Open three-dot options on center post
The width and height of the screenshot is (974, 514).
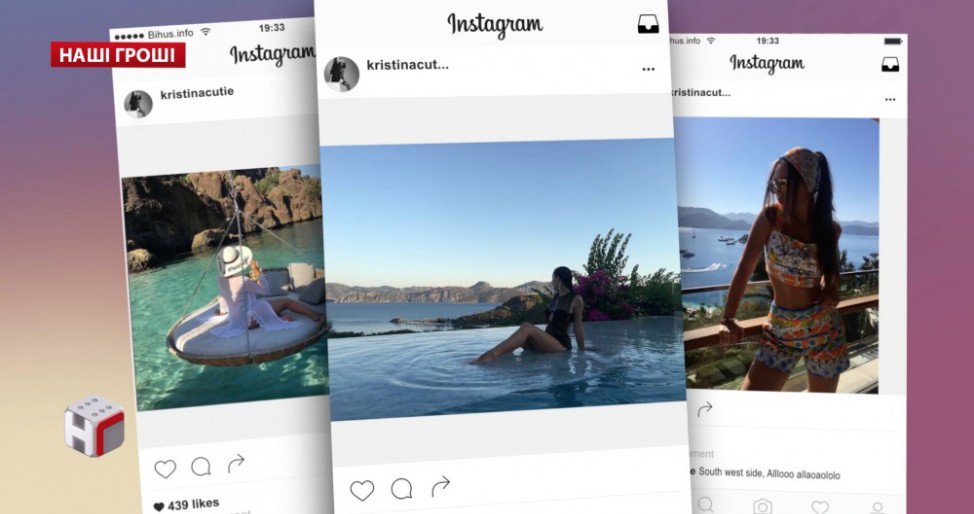tap(648, 69)
